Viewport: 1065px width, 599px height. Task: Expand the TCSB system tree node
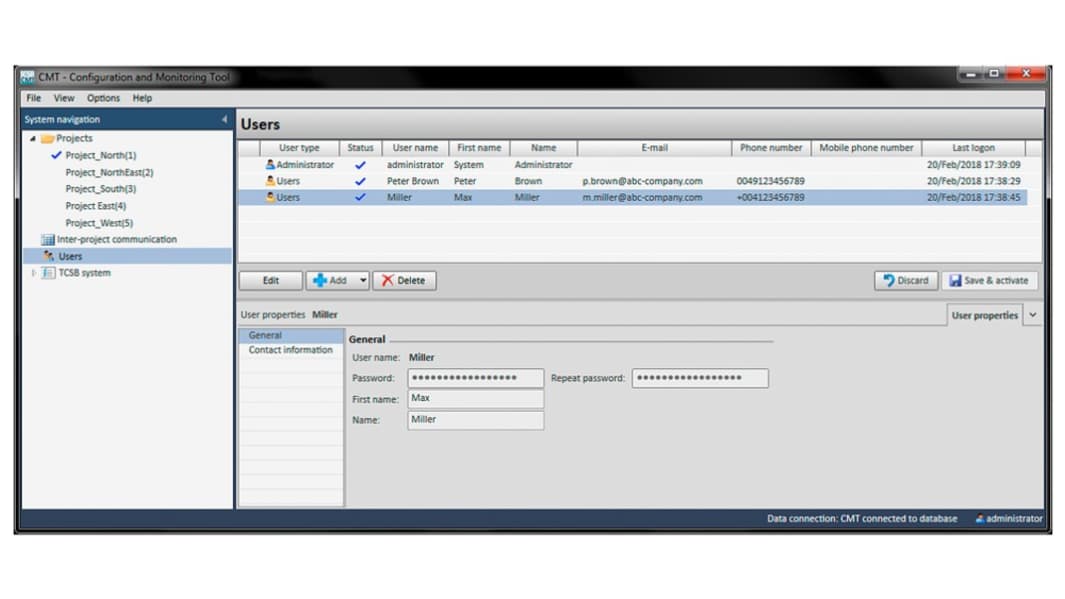pyautogui.click(x=33, y=273)
